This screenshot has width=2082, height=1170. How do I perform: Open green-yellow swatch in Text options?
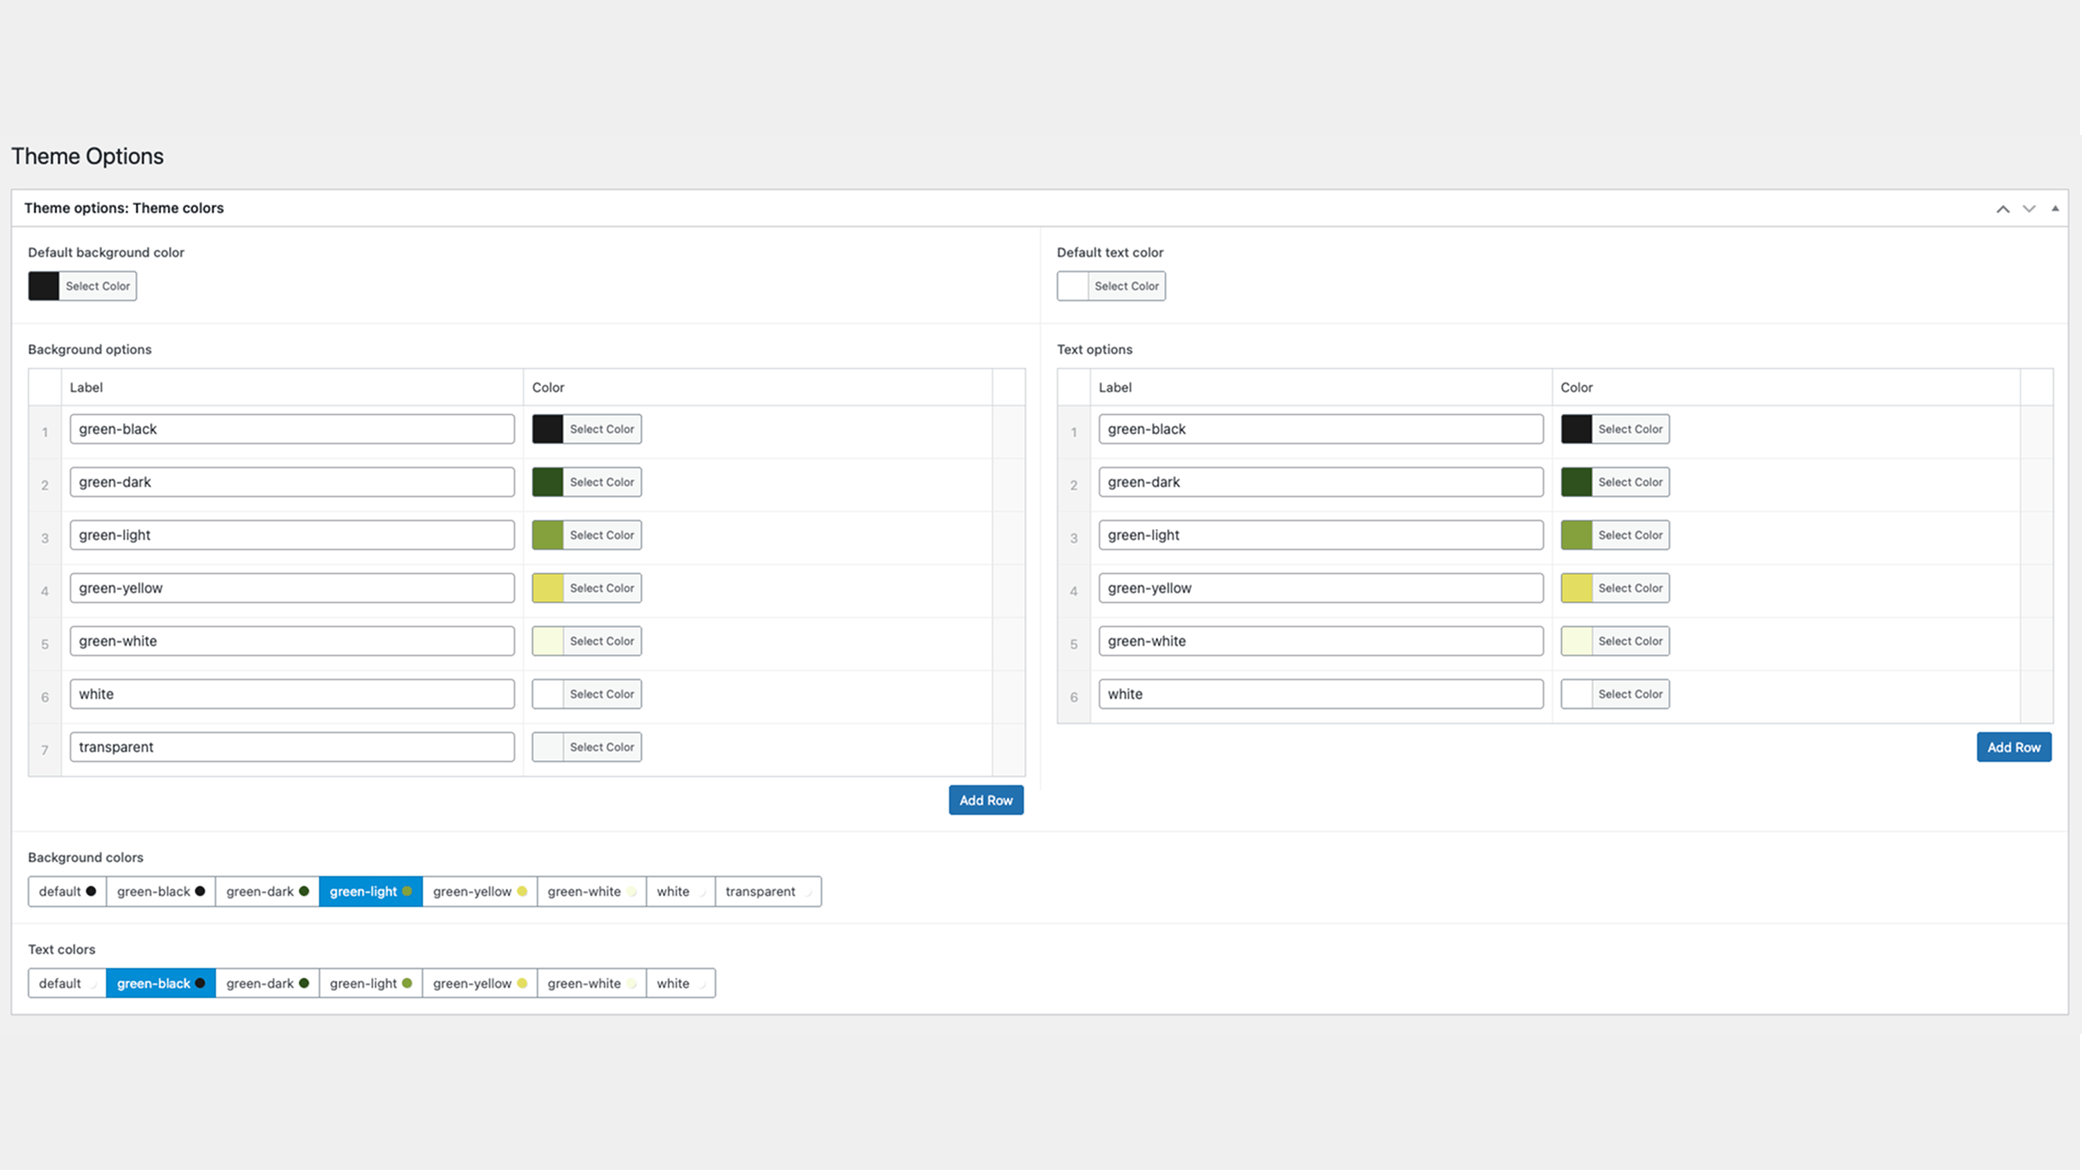coord(1576,588)
